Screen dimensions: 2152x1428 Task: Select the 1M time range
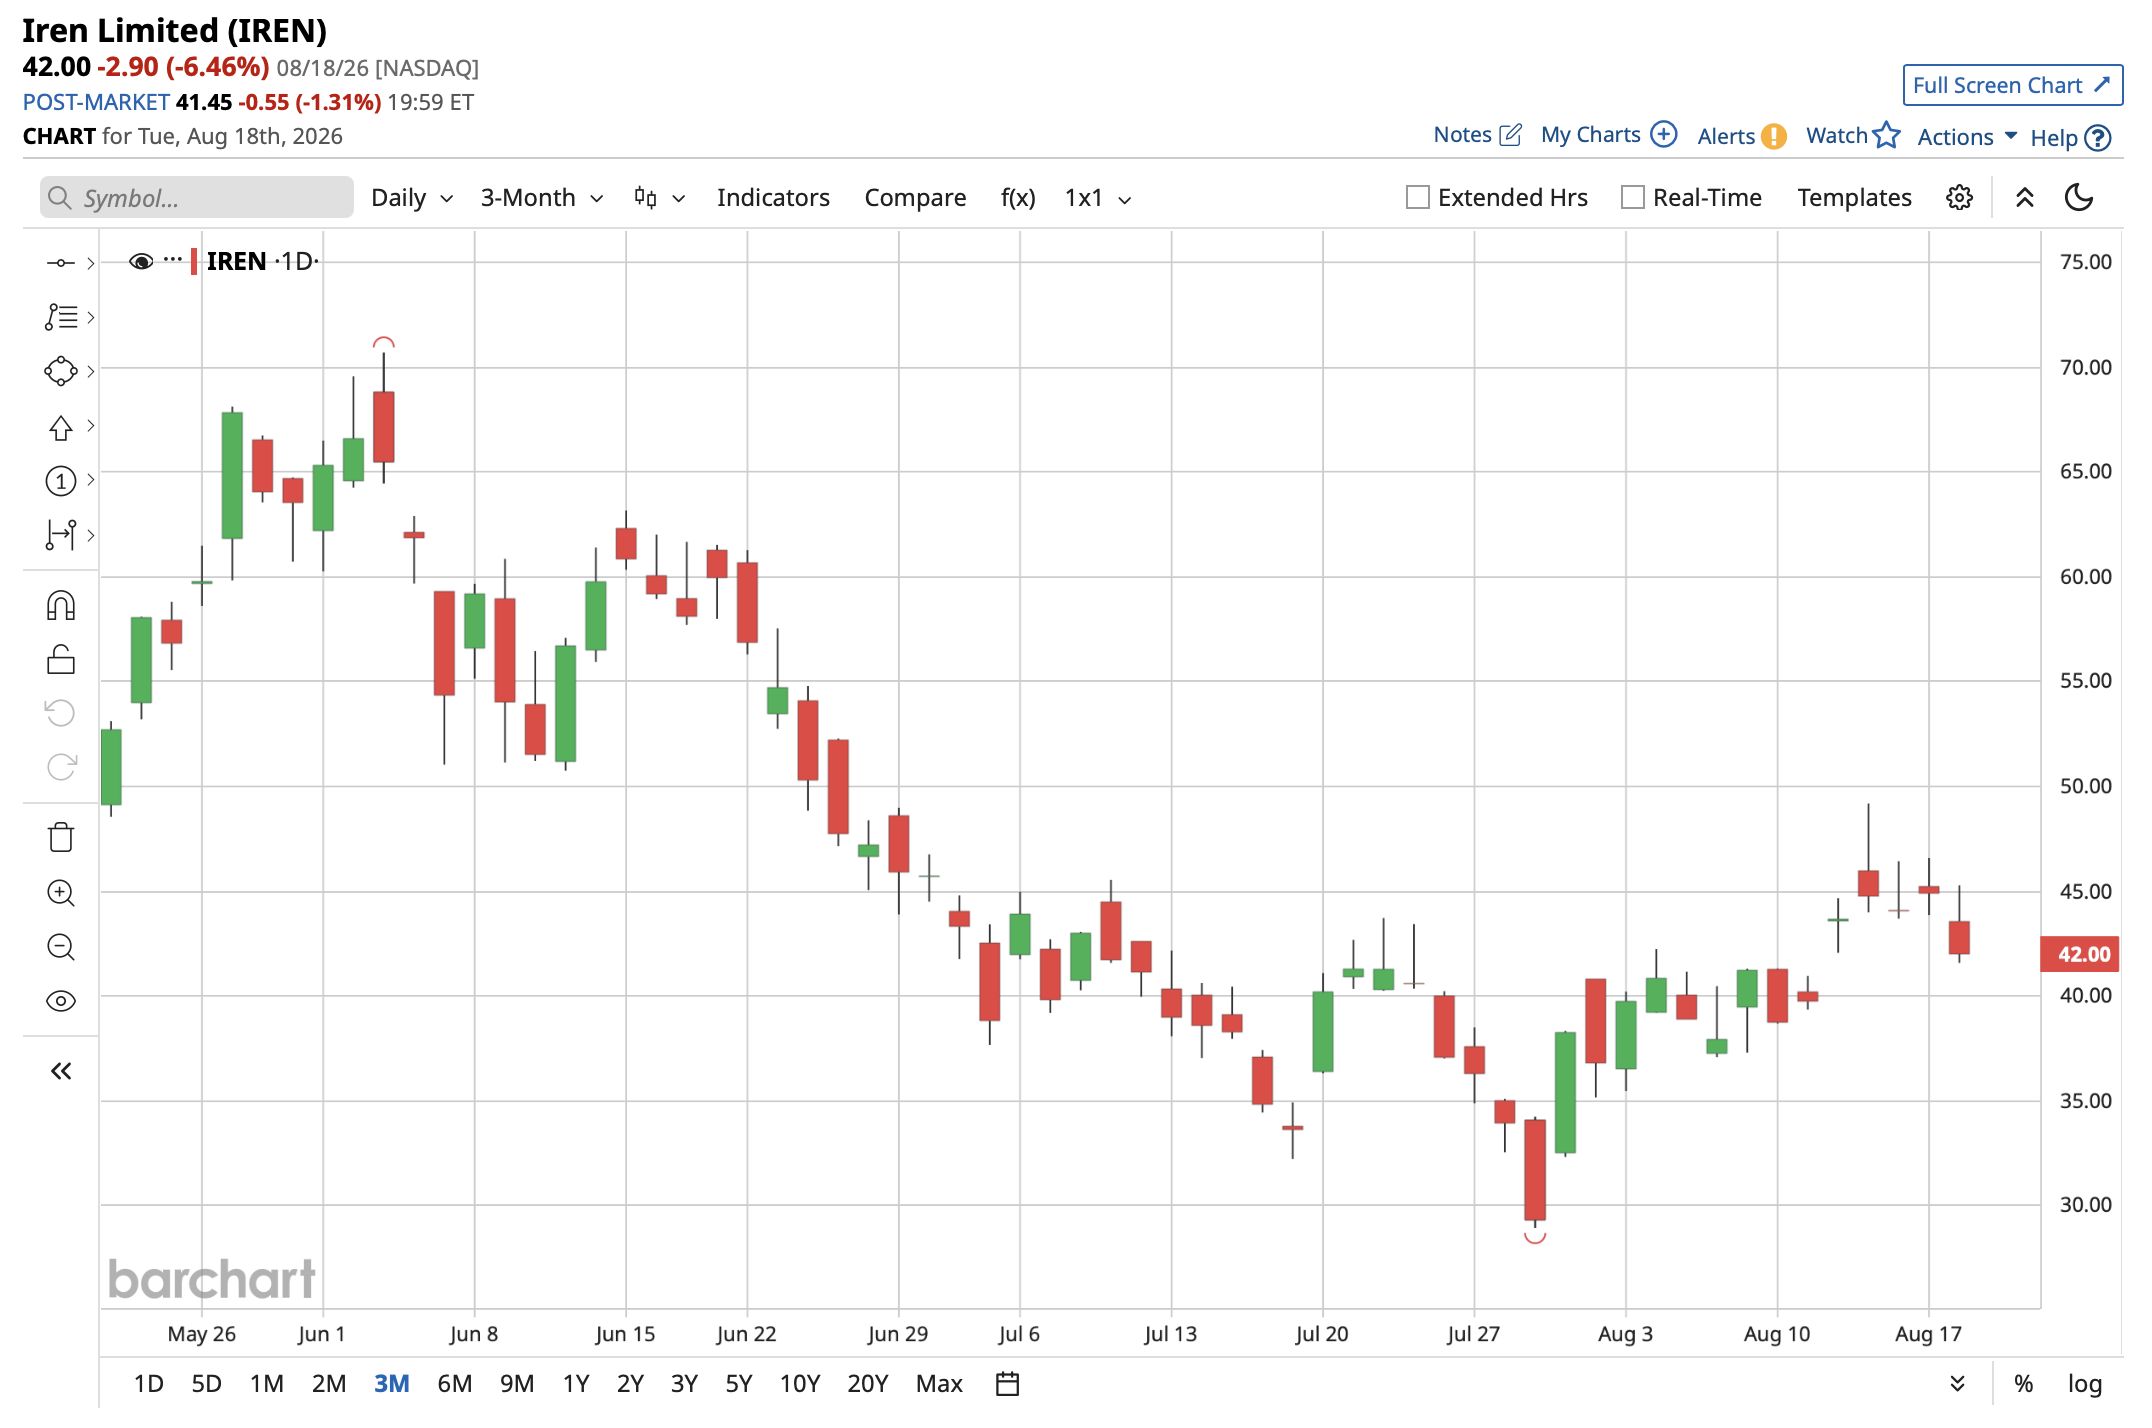tap(266, 1383)
